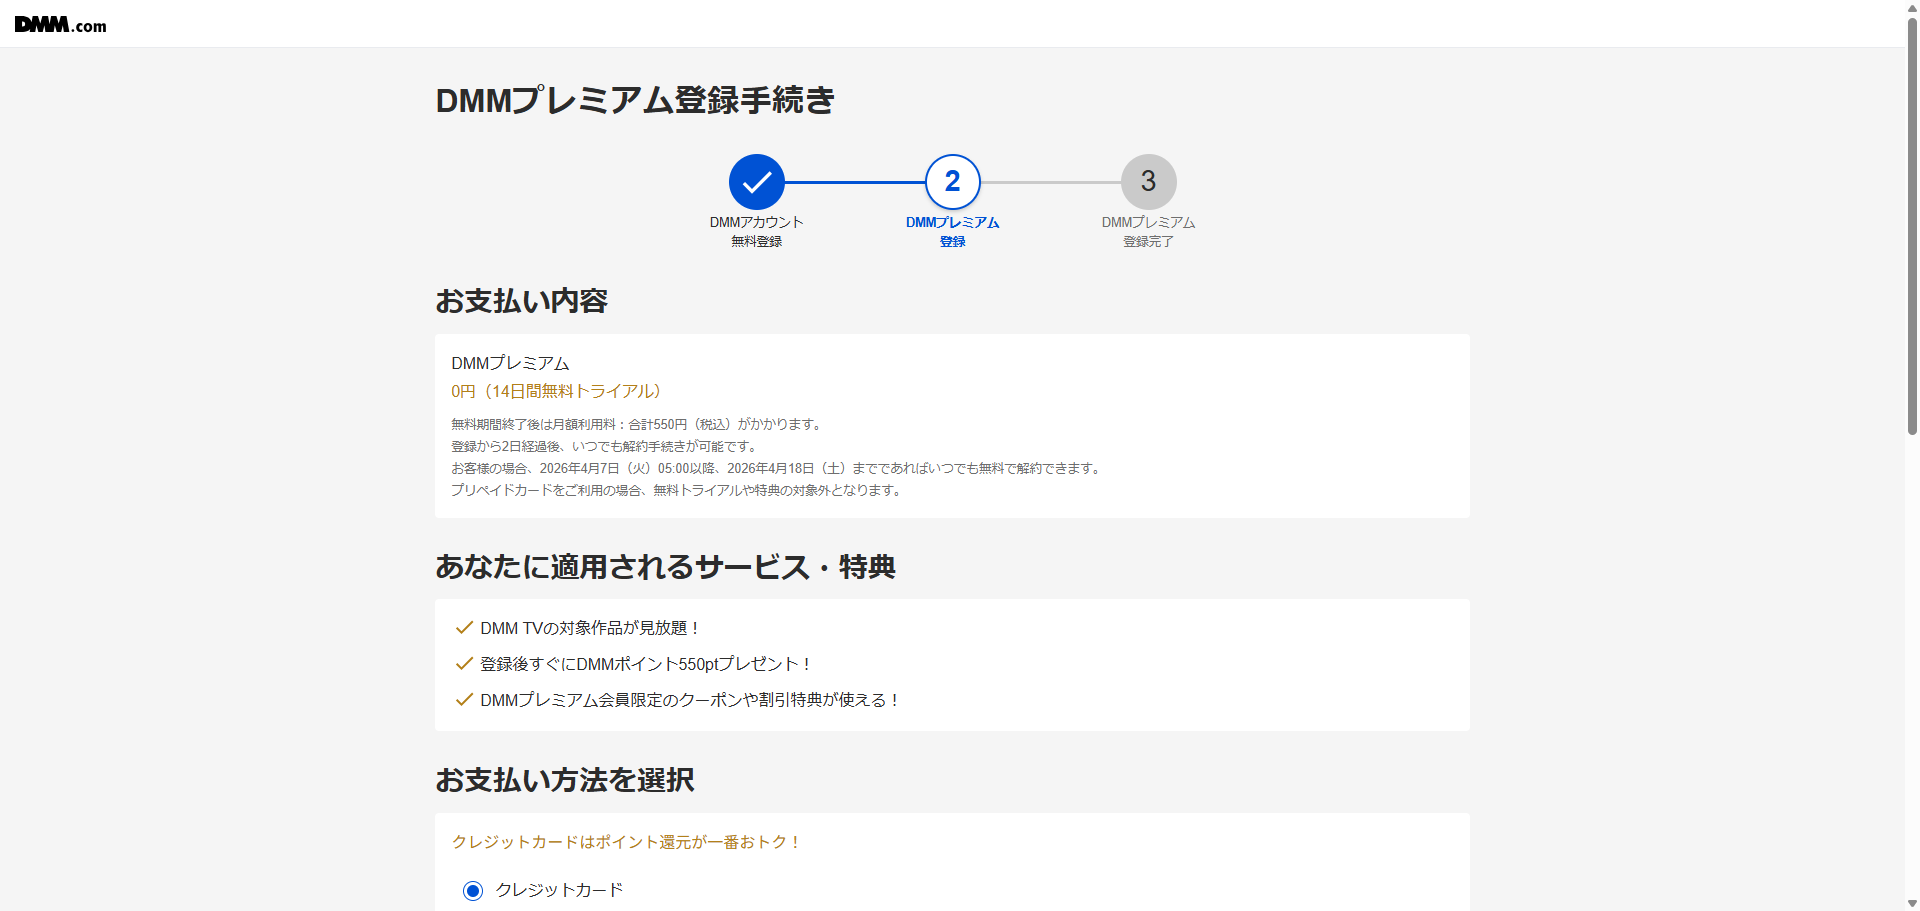Click checkmark icon beside DMM TV benefit
1920x911 pixels.
464,628
